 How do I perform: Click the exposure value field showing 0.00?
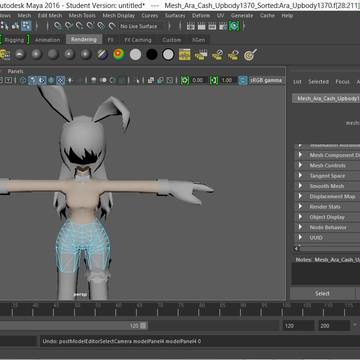[x=198, y=80]
